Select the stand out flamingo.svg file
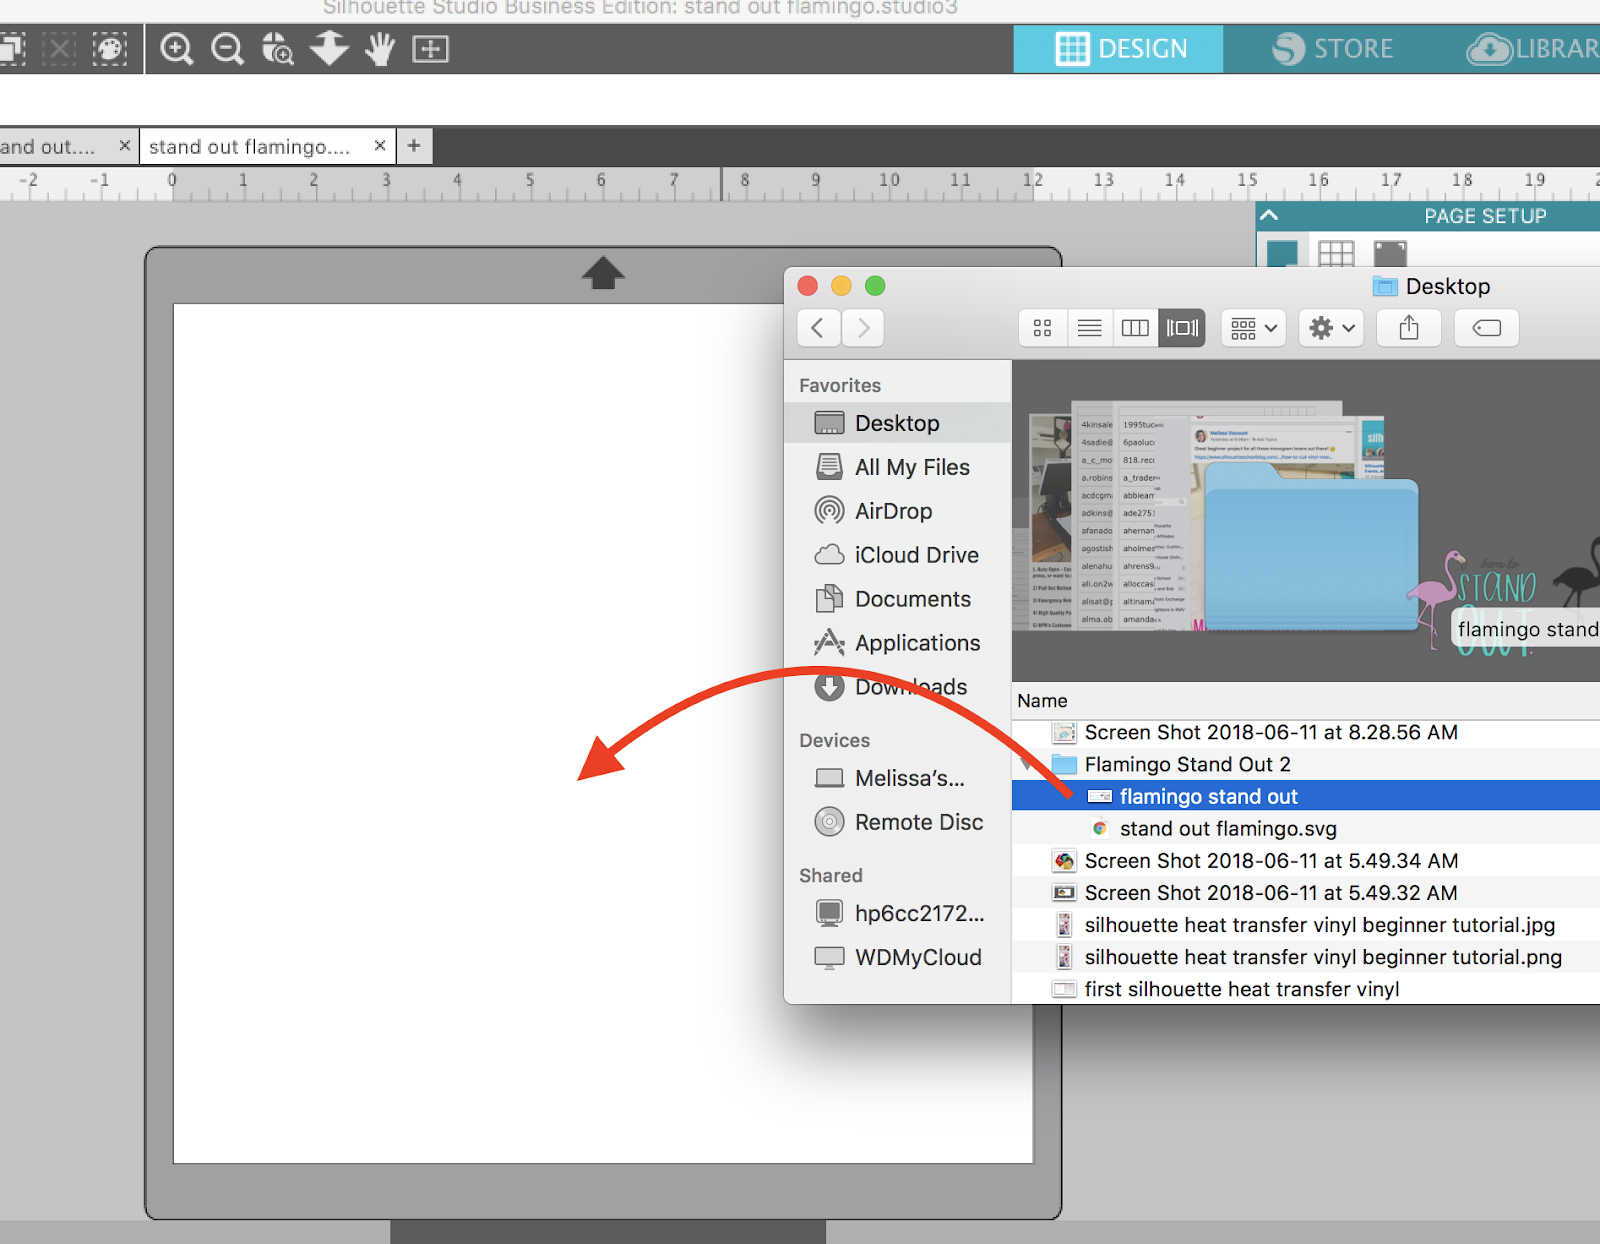 click(x=1227, y=828)
